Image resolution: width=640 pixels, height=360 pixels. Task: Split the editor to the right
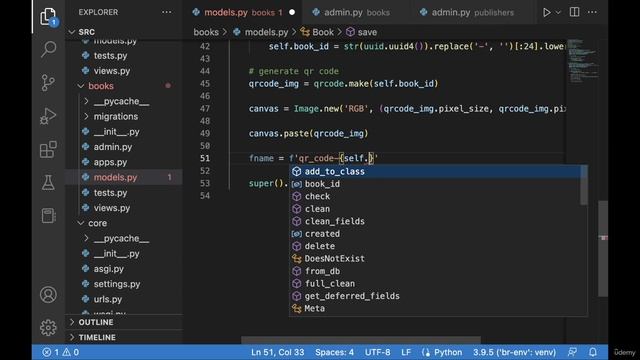pos(574,12)
